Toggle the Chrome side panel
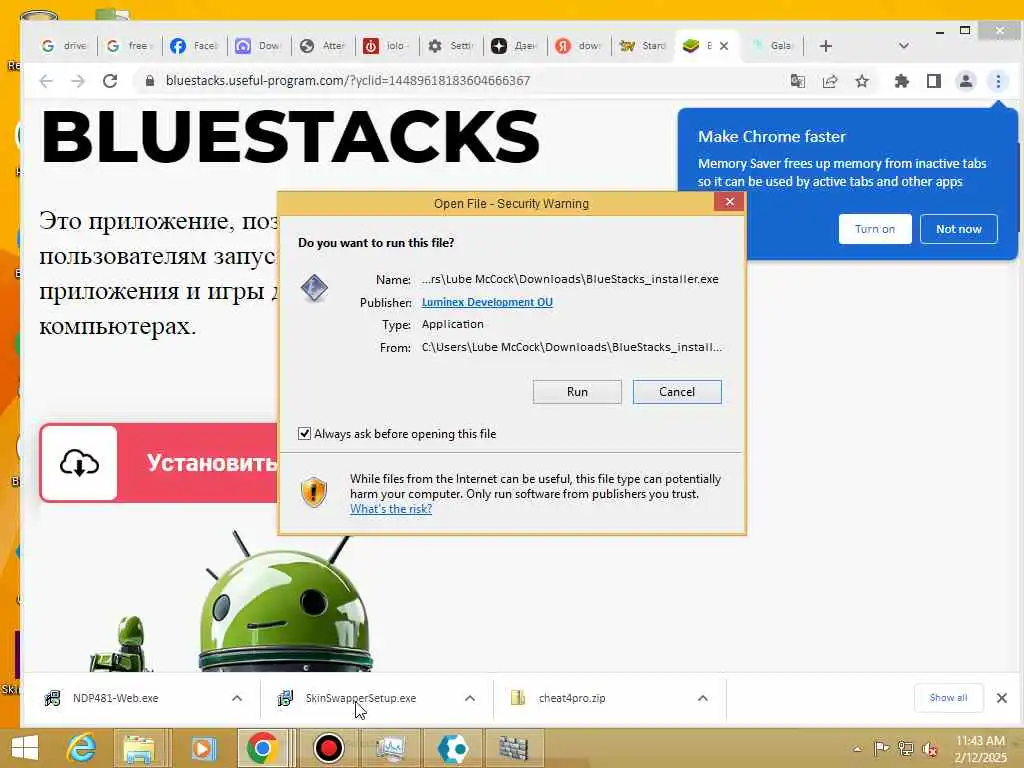This screenshot has width=1024, height=768. tap(934, 81)
